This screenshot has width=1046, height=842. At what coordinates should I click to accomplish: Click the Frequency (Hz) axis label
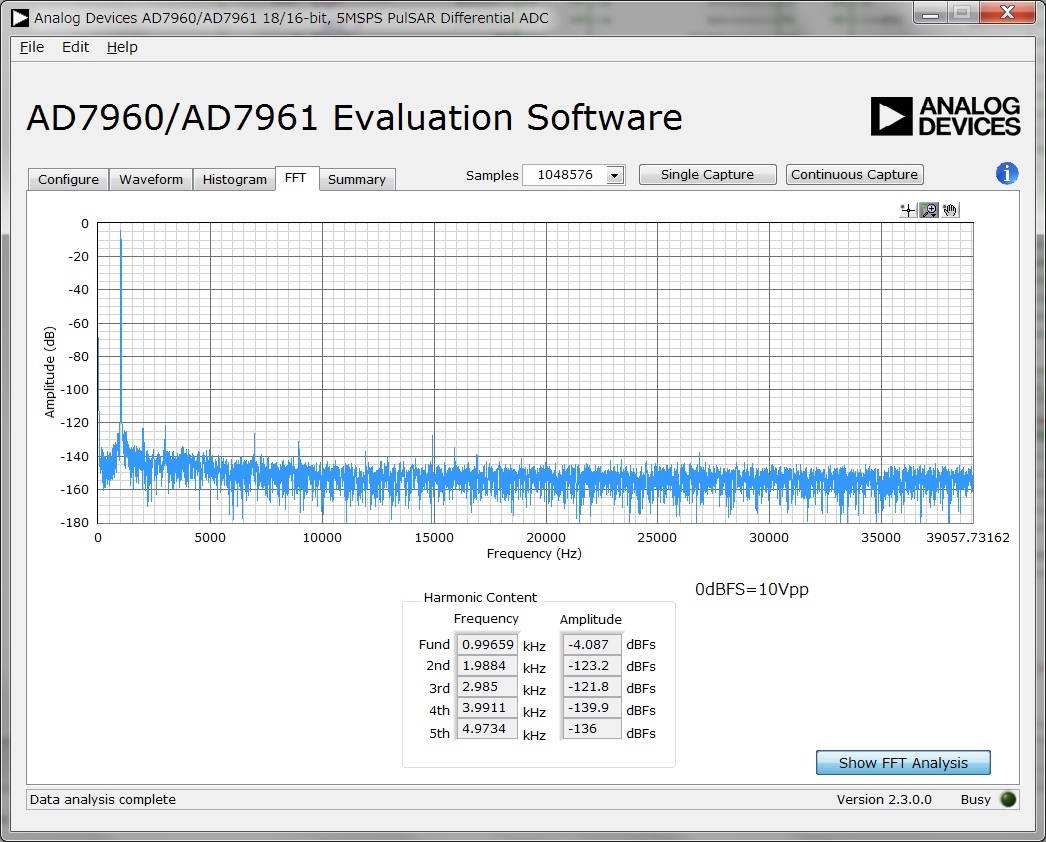coord(534,554)
